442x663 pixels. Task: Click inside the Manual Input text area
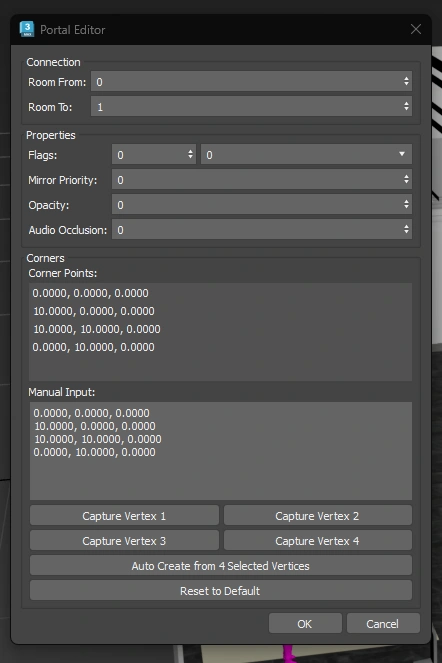coord(221,451)
